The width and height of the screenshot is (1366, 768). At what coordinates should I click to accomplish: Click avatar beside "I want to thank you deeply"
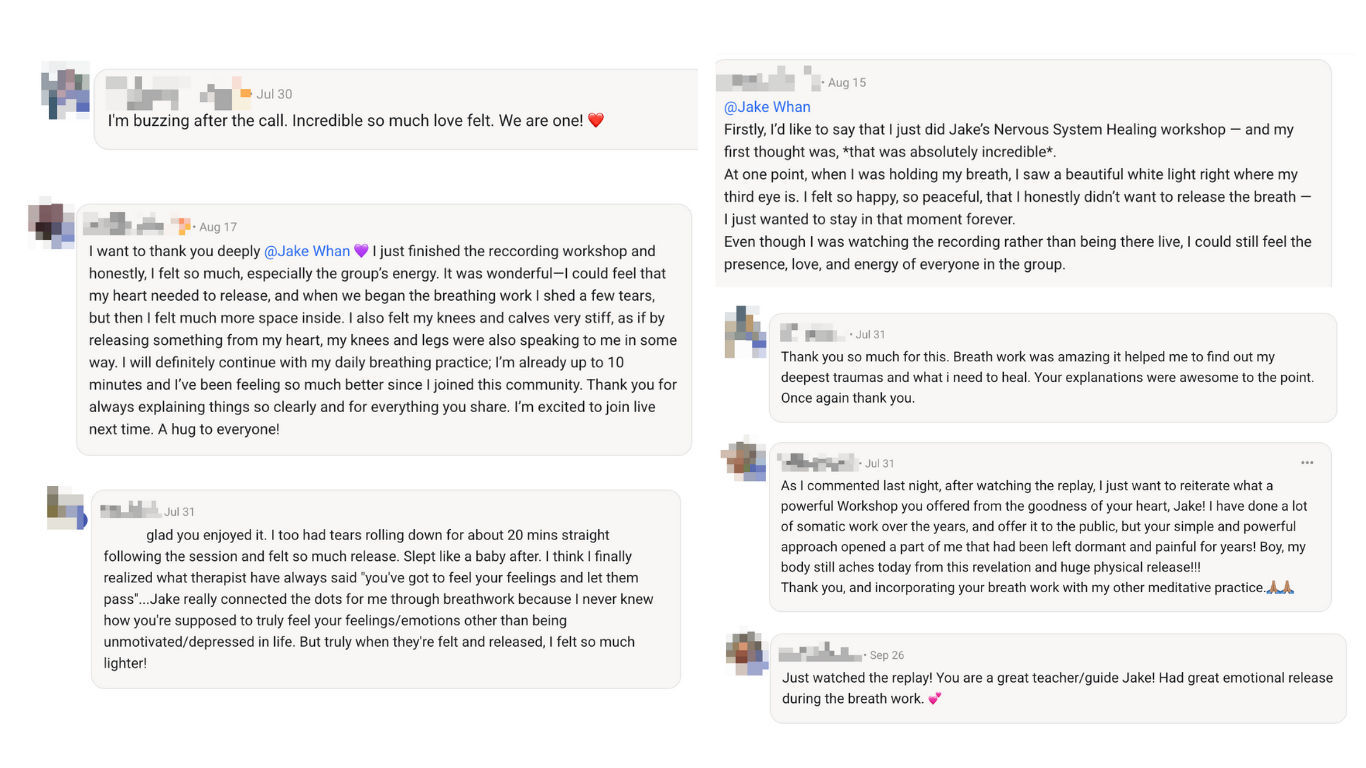51,222
